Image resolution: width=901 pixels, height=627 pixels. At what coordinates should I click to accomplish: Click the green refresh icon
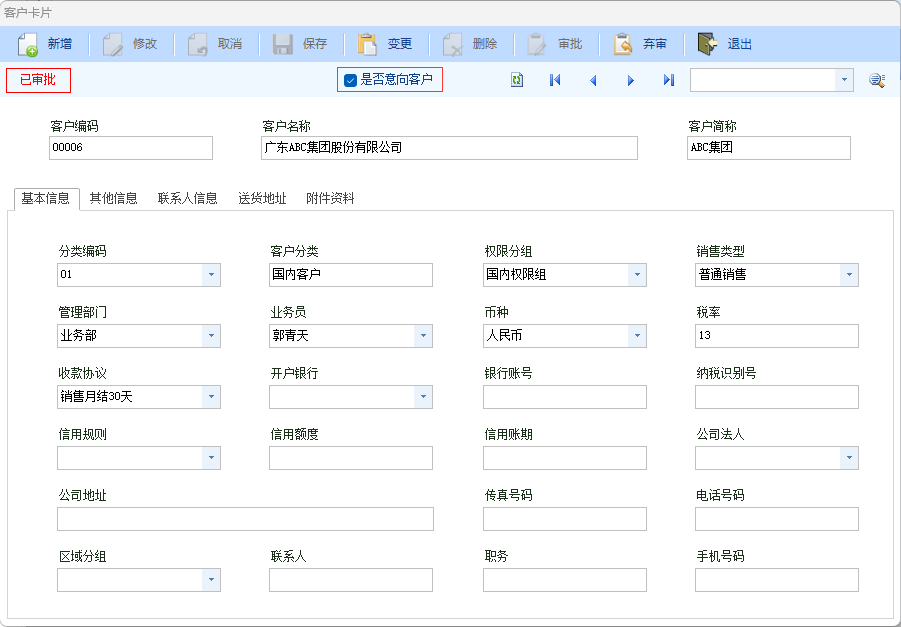(x=517, y=80)
